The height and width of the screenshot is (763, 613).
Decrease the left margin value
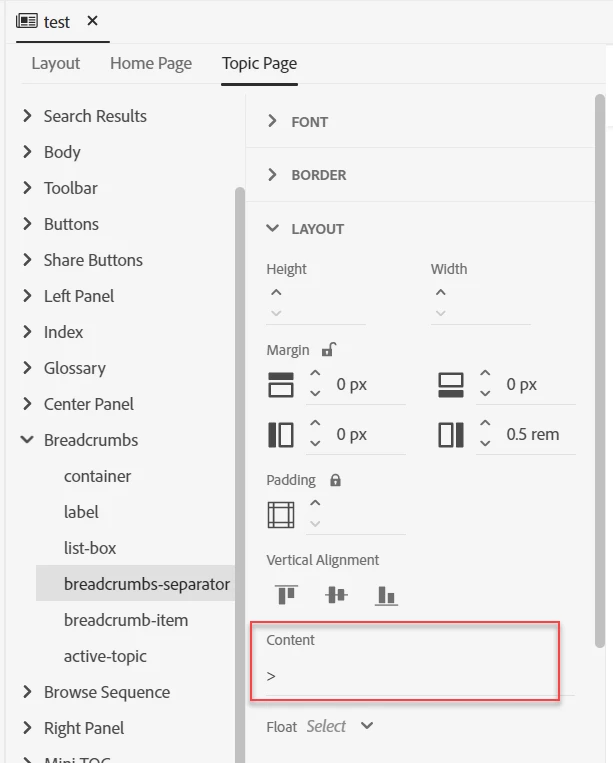(315, 443)
